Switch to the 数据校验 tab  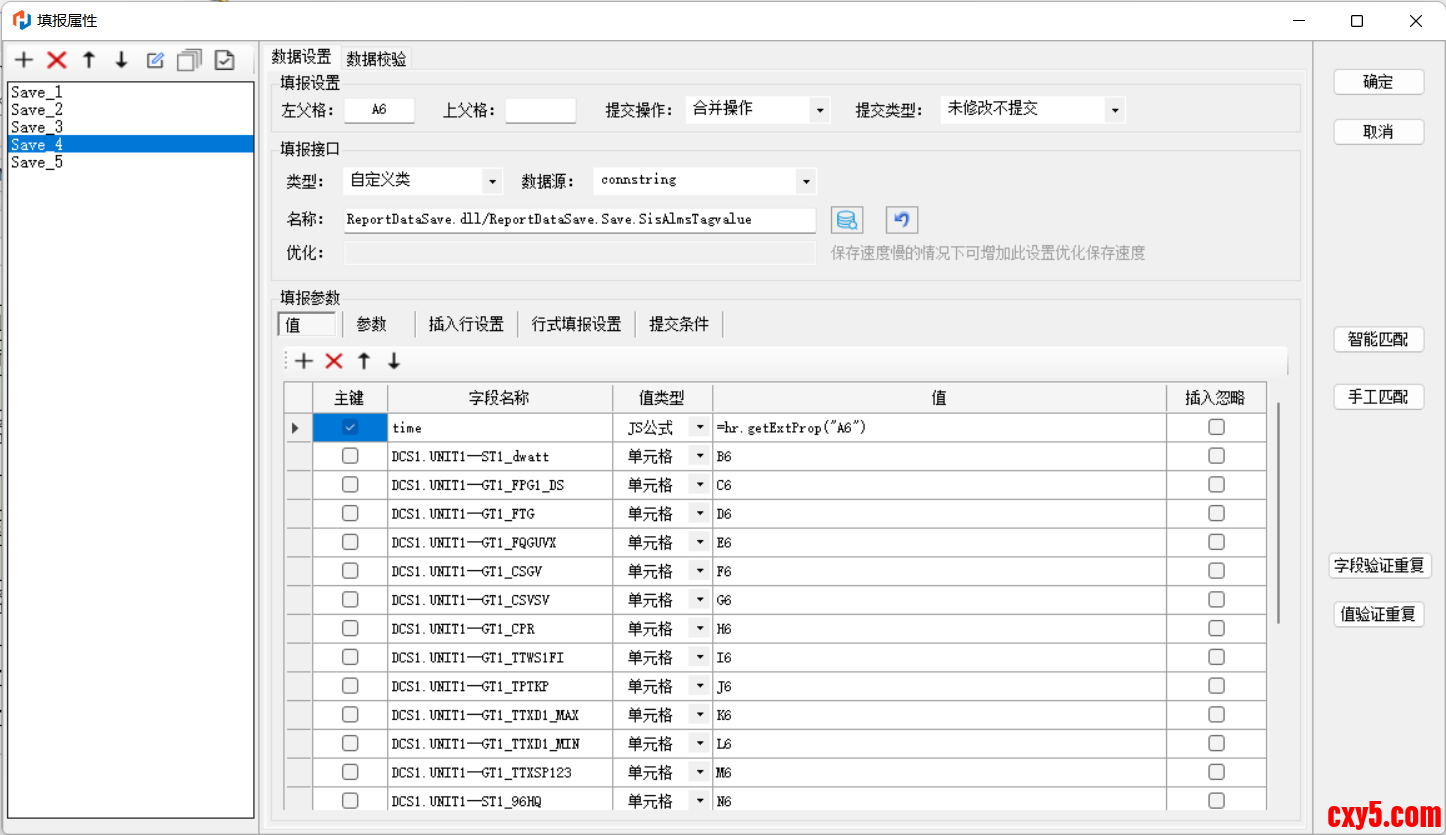pos(376,59)
